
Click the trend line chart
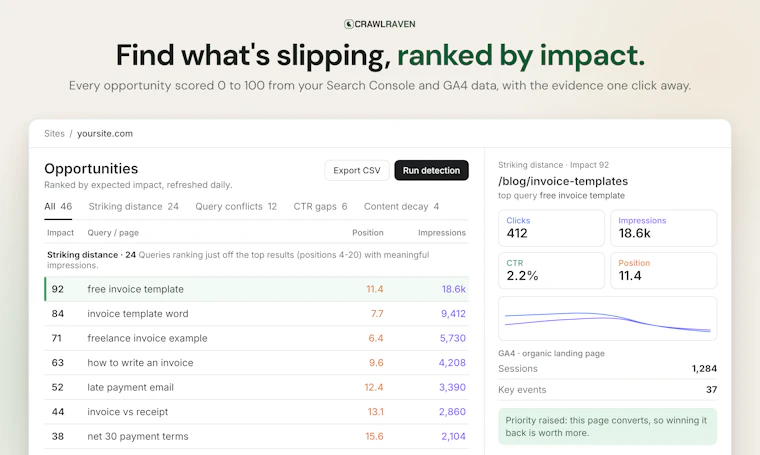point(607,318)
